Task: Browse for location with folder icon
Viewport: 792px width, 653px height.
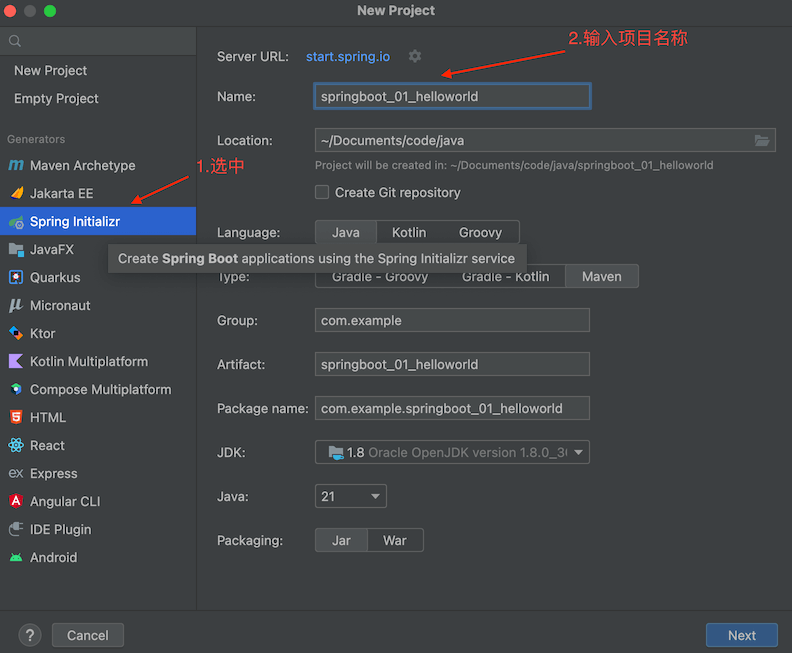Action: [762, 141]
